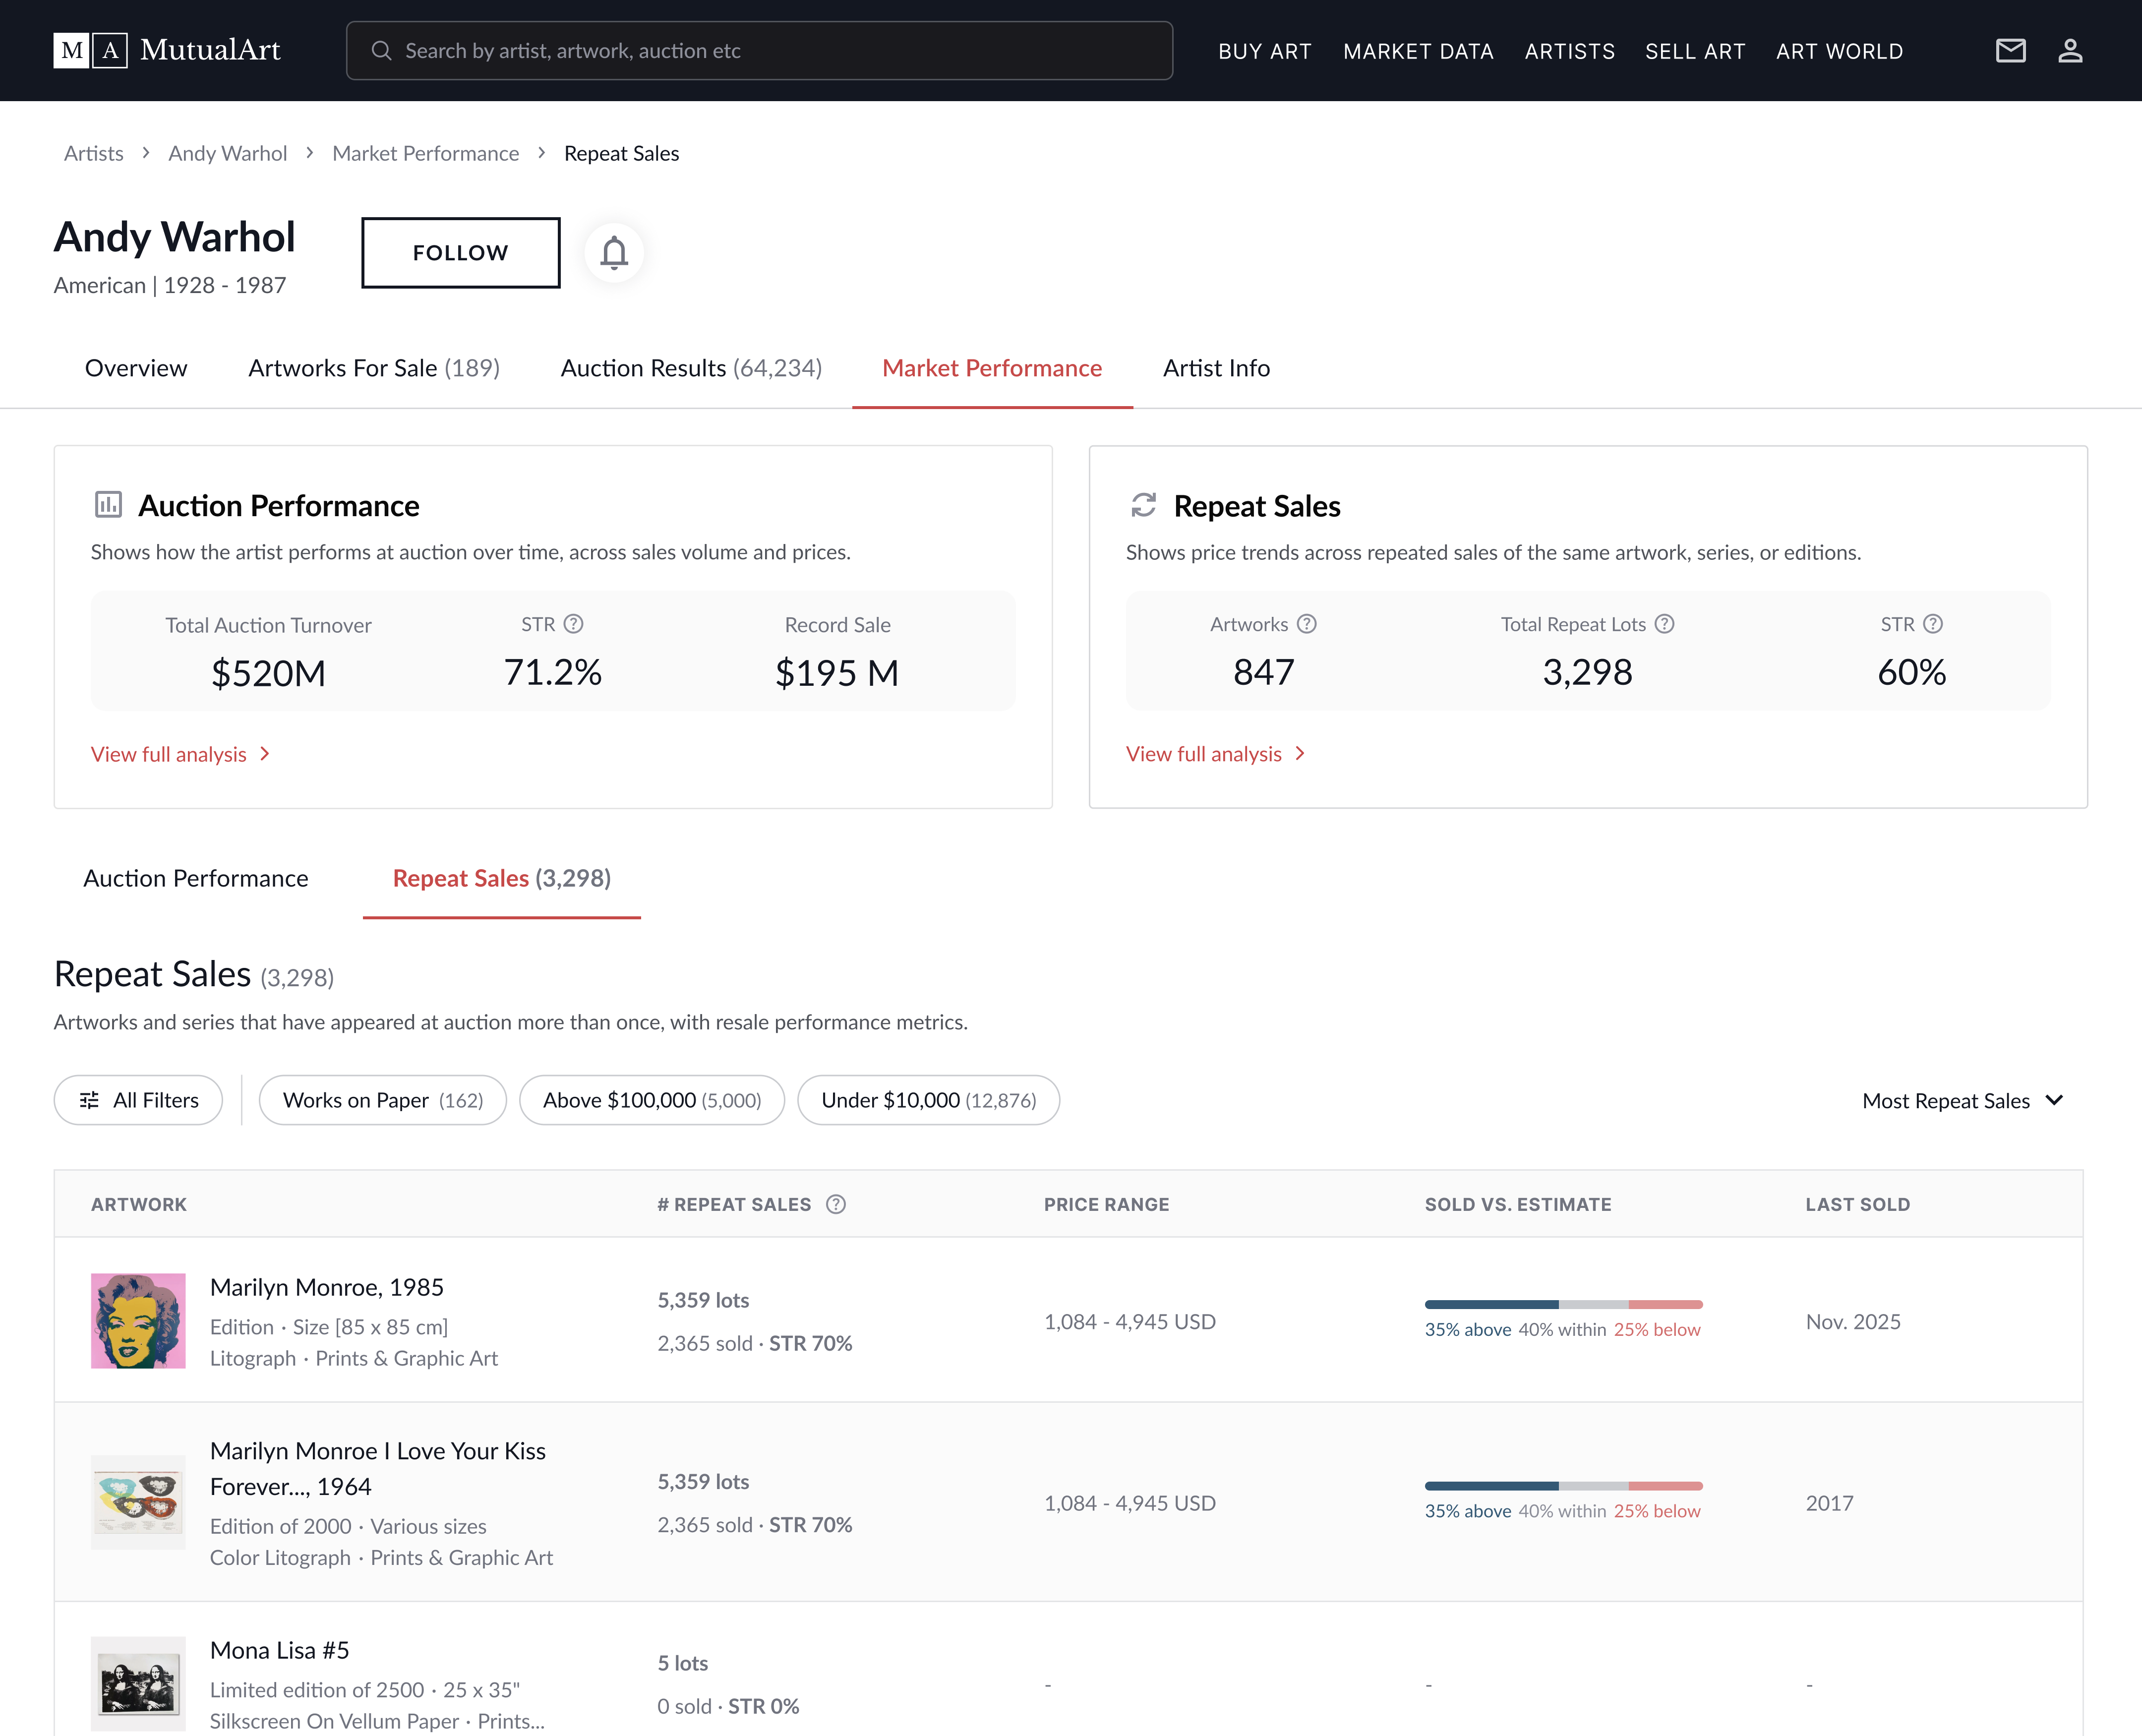Open the Most Repeat Sales sort dropdown
Screen dimensions: 2142x1736
1963,1100
